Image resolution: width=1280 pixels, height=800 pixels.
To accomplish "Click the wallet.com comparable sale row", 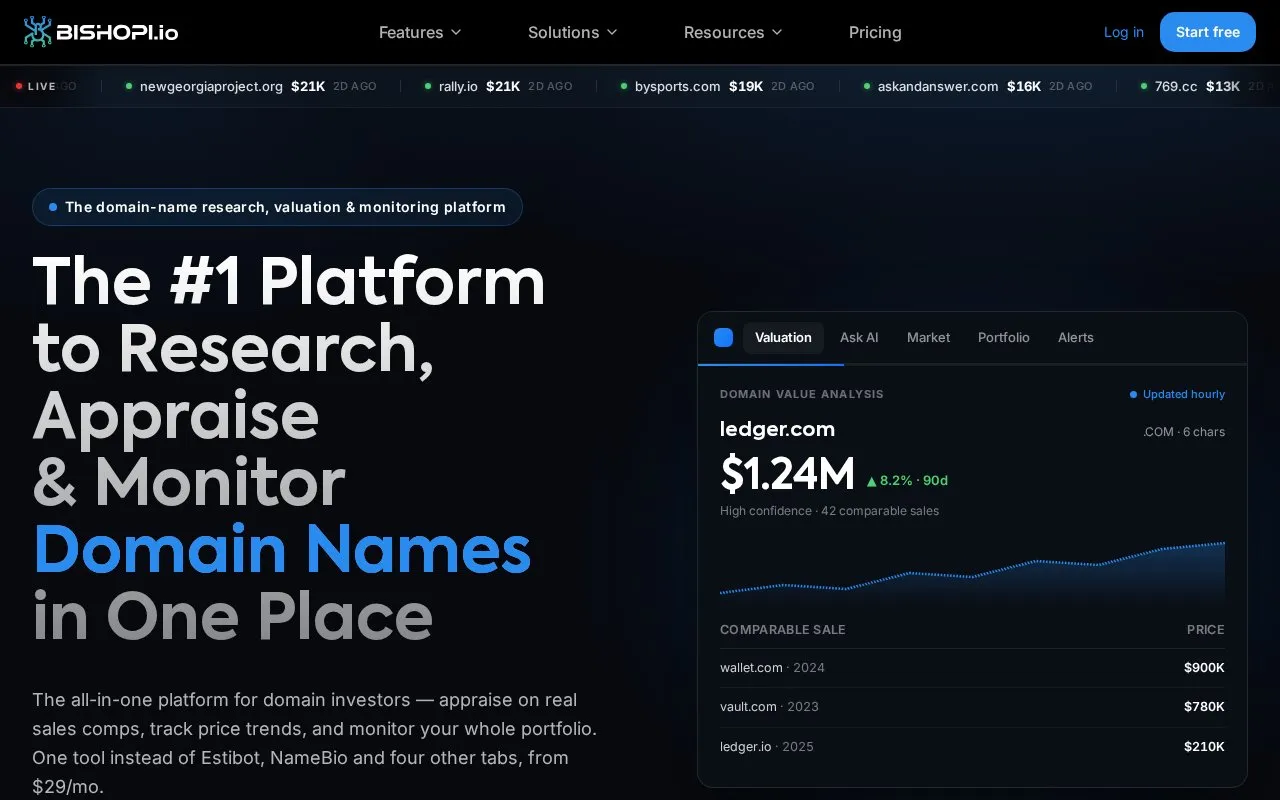I will pyautogui.click(x=972, y=668).
